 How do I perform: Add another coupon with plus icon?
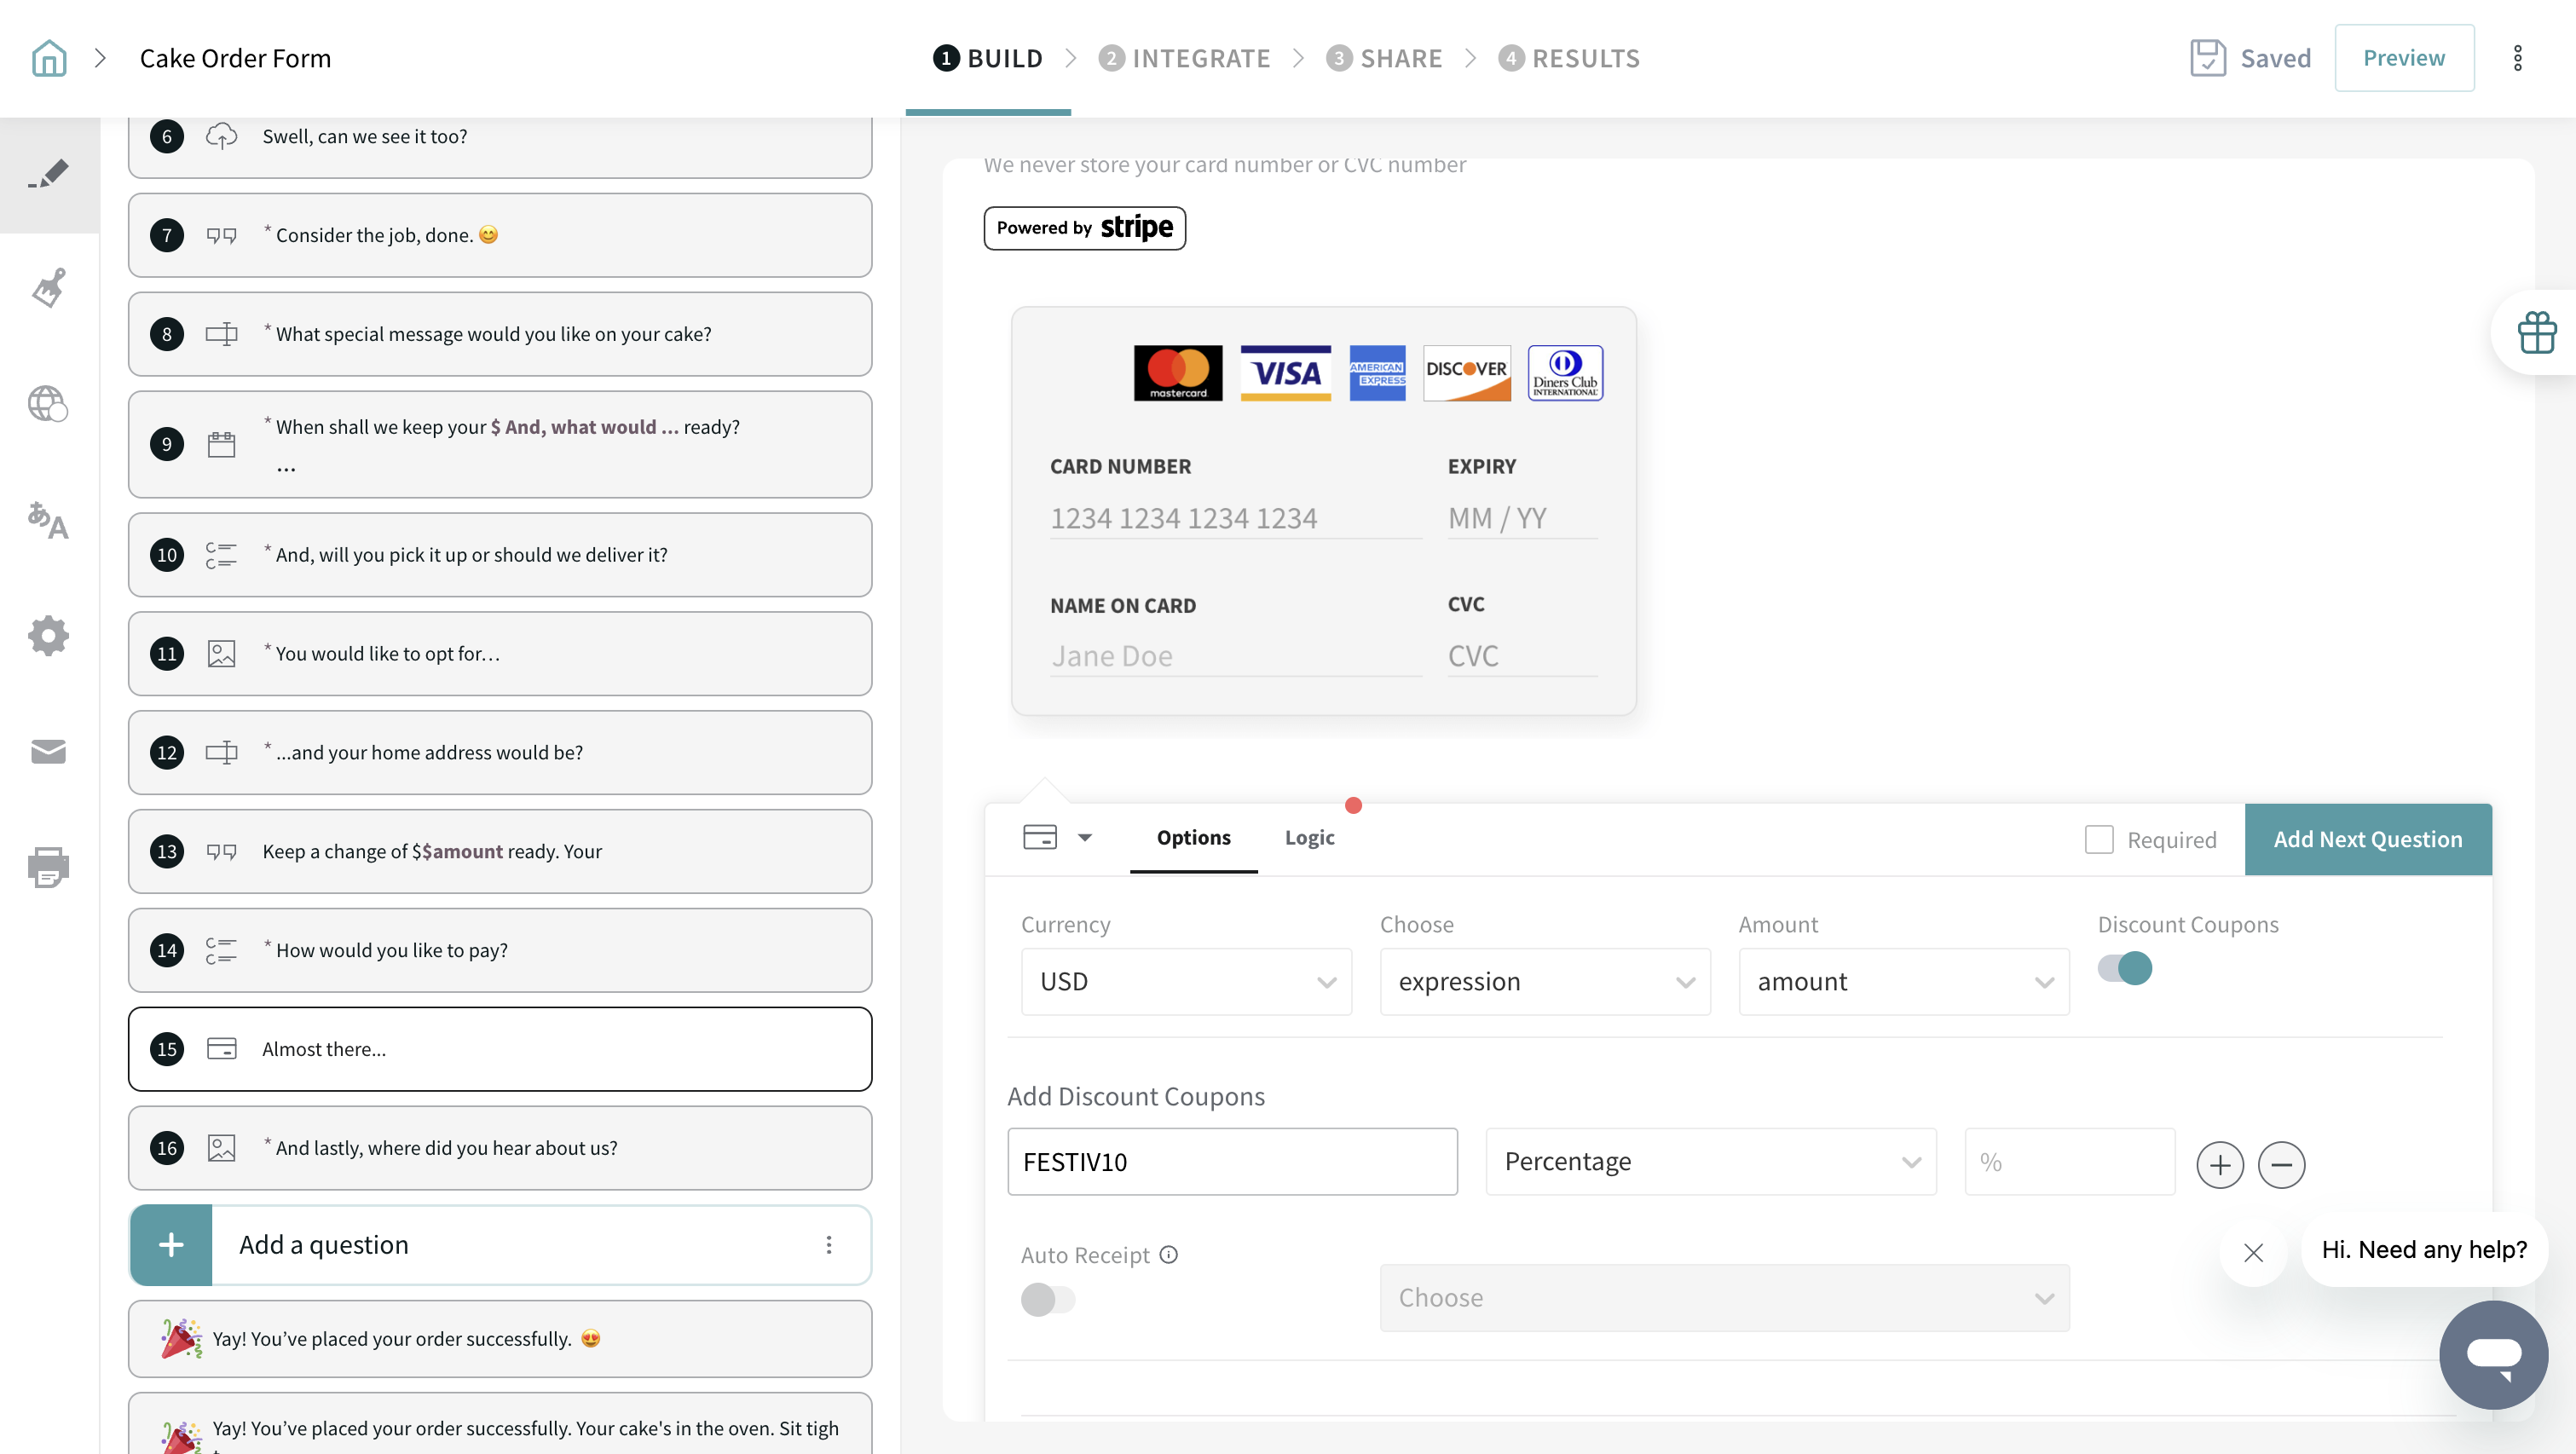click(2219, 1165)
